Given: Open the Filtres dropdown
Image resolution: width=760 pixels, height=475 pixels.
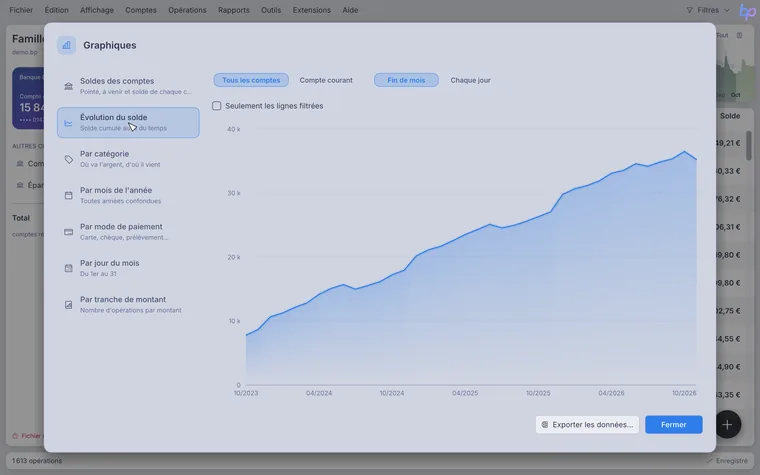Looking at the screenshot, I should [x=708, y=10].
